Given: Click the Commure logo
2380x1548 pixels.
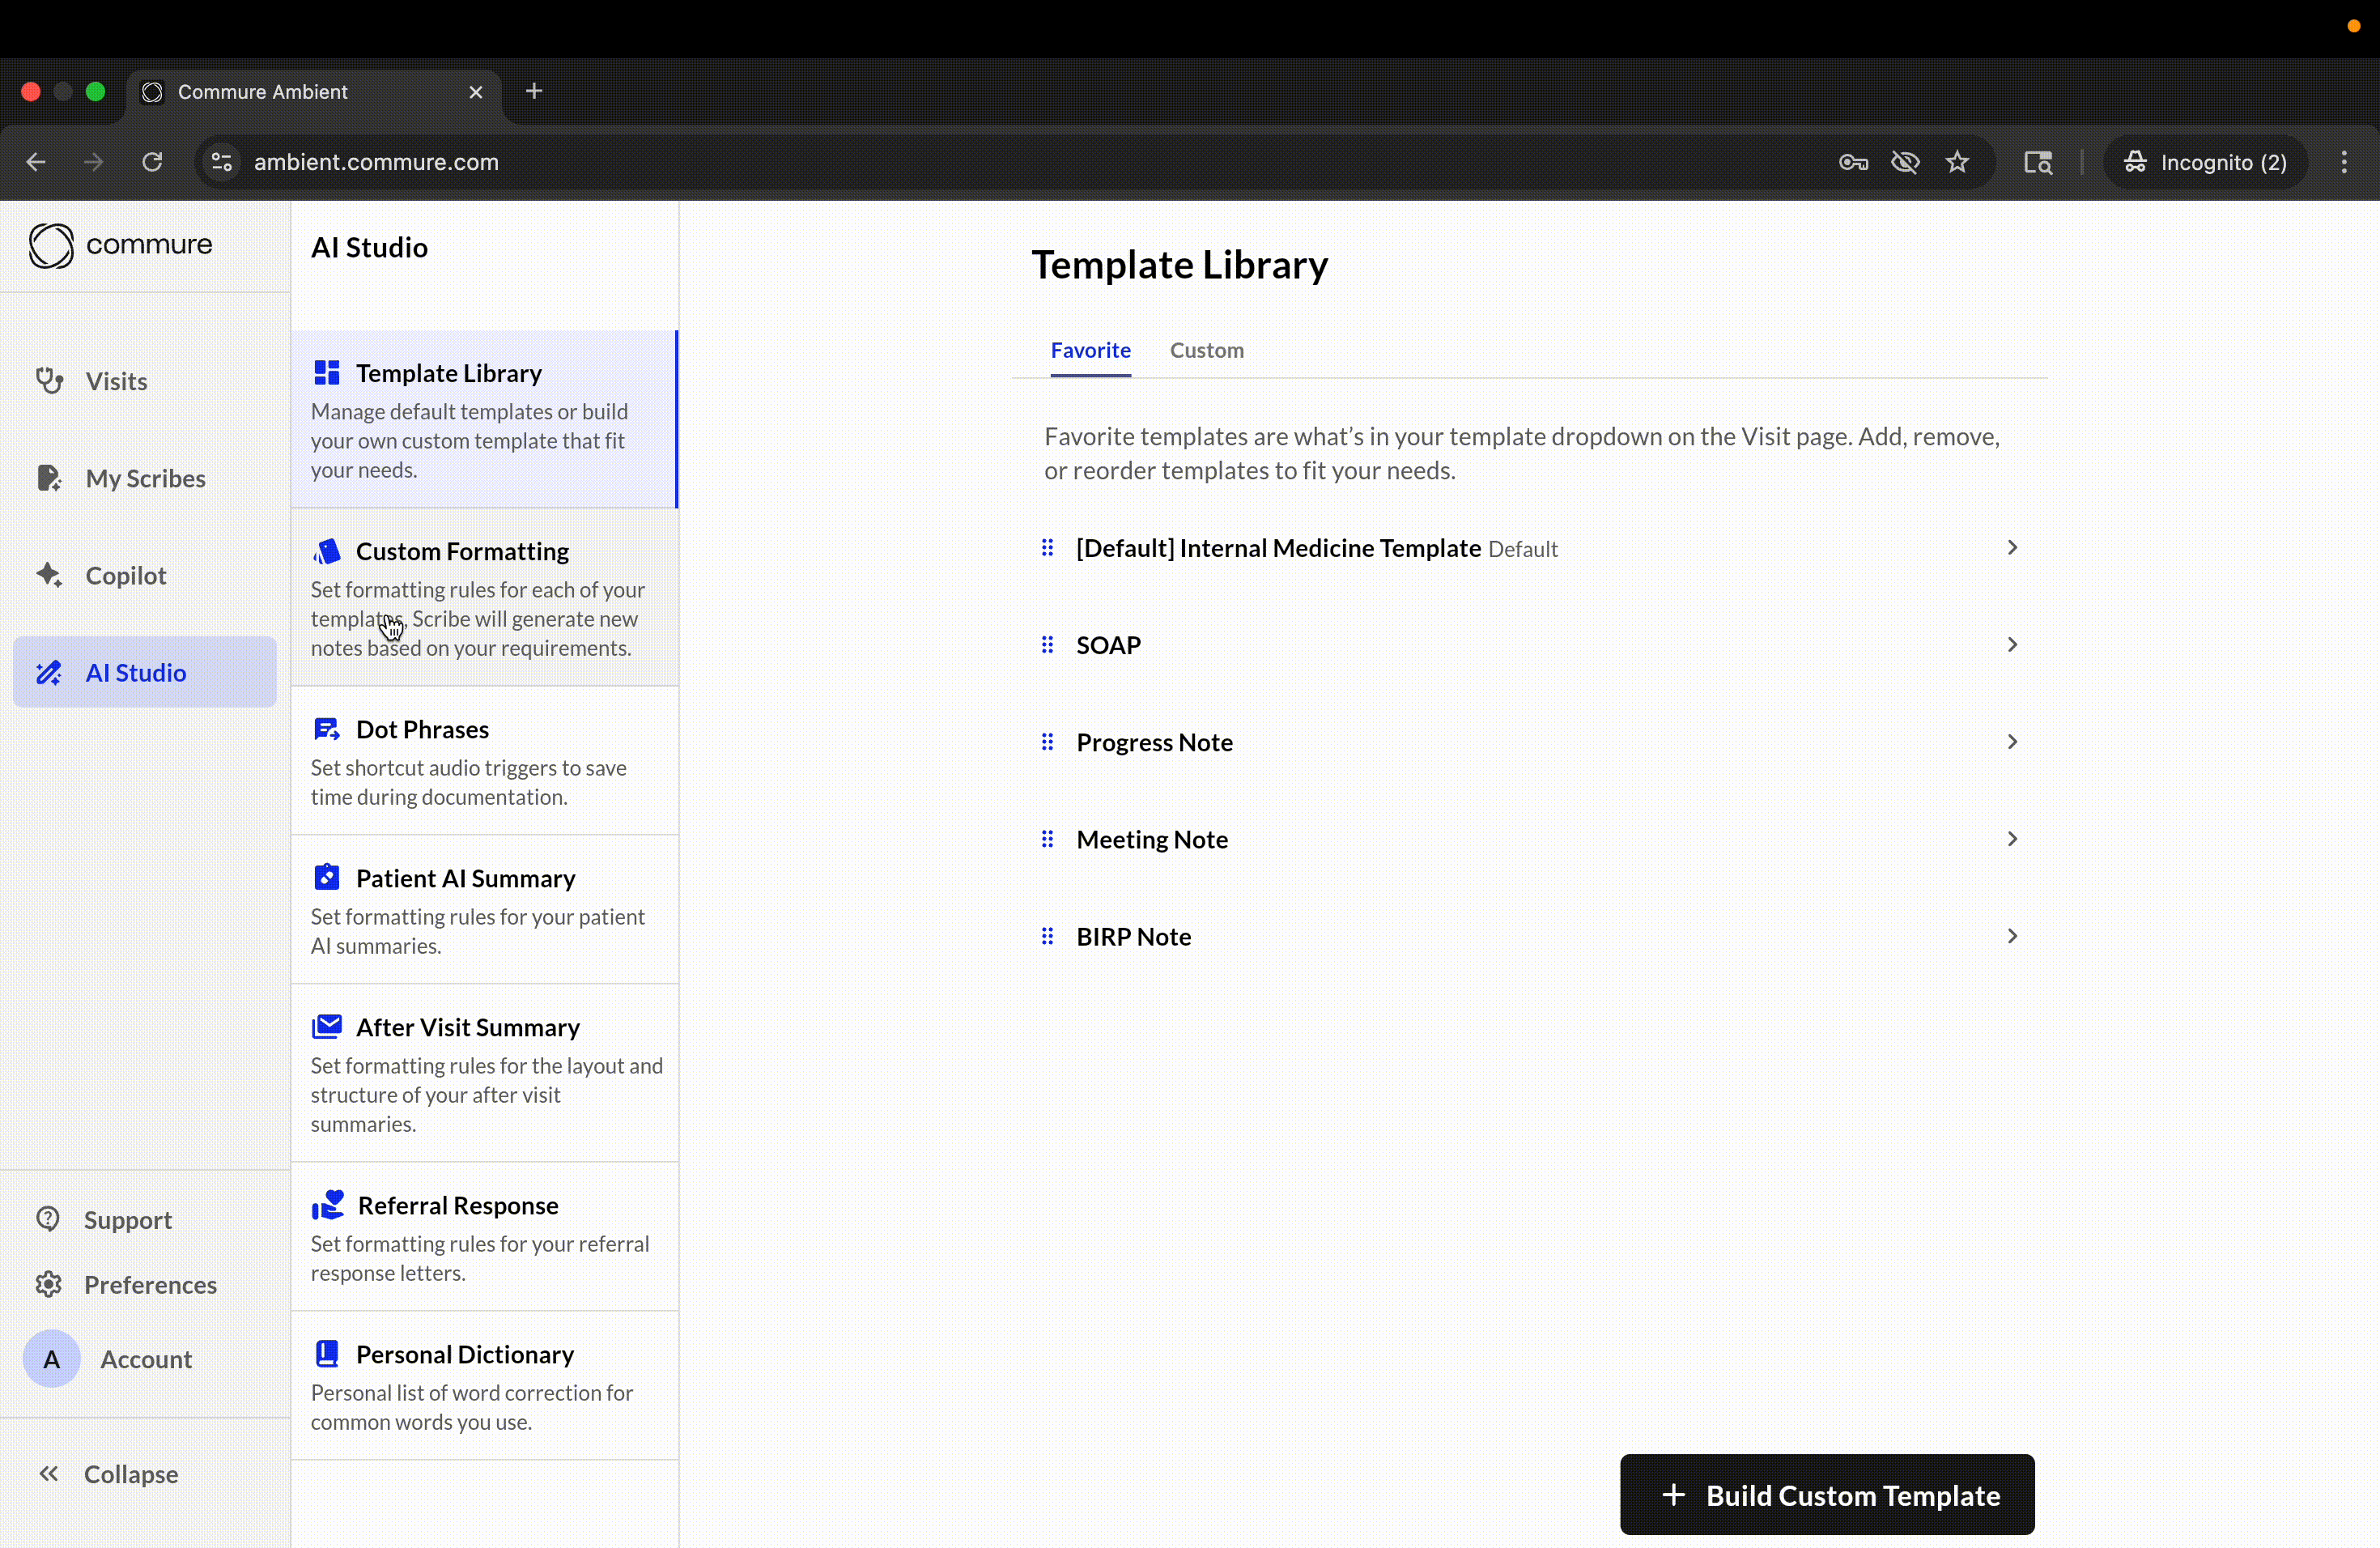Looking at the screenshot, I should 120,246.
